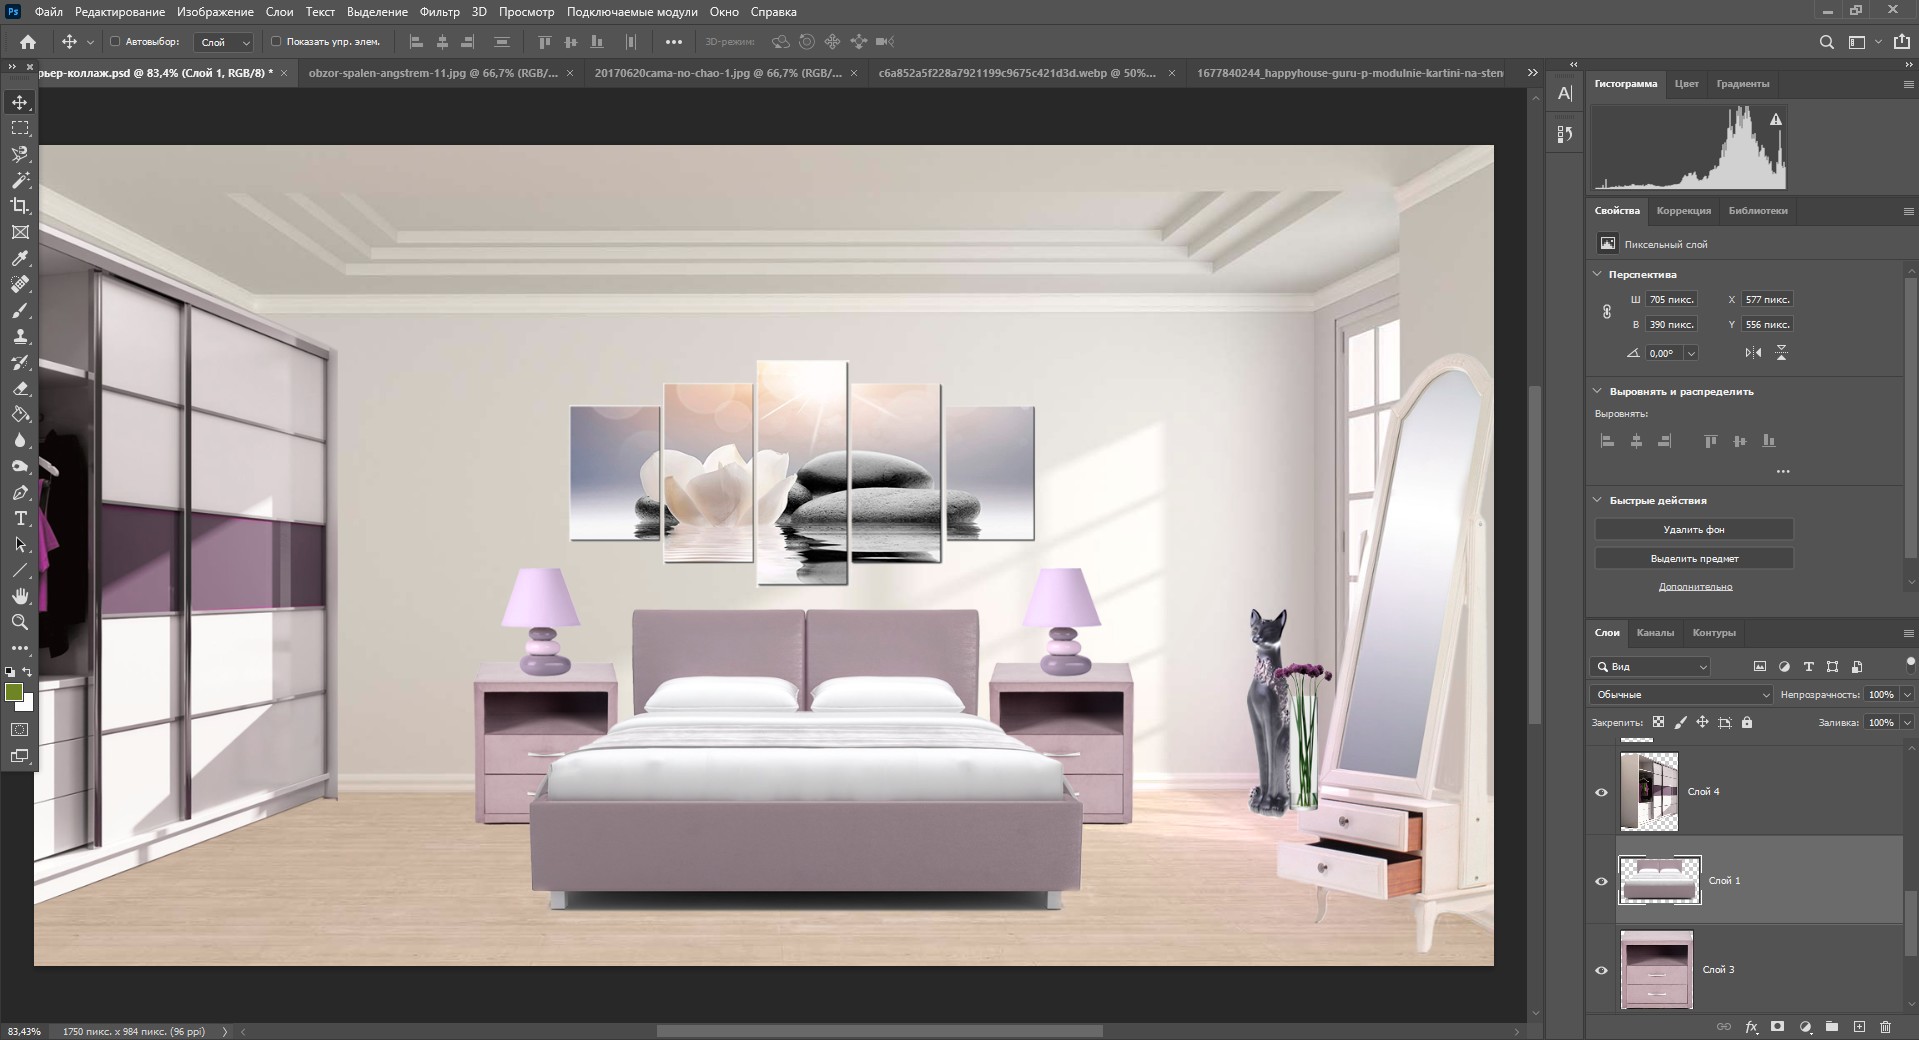
Task: Select the Eraser tool
Action: tap(20, 388)
